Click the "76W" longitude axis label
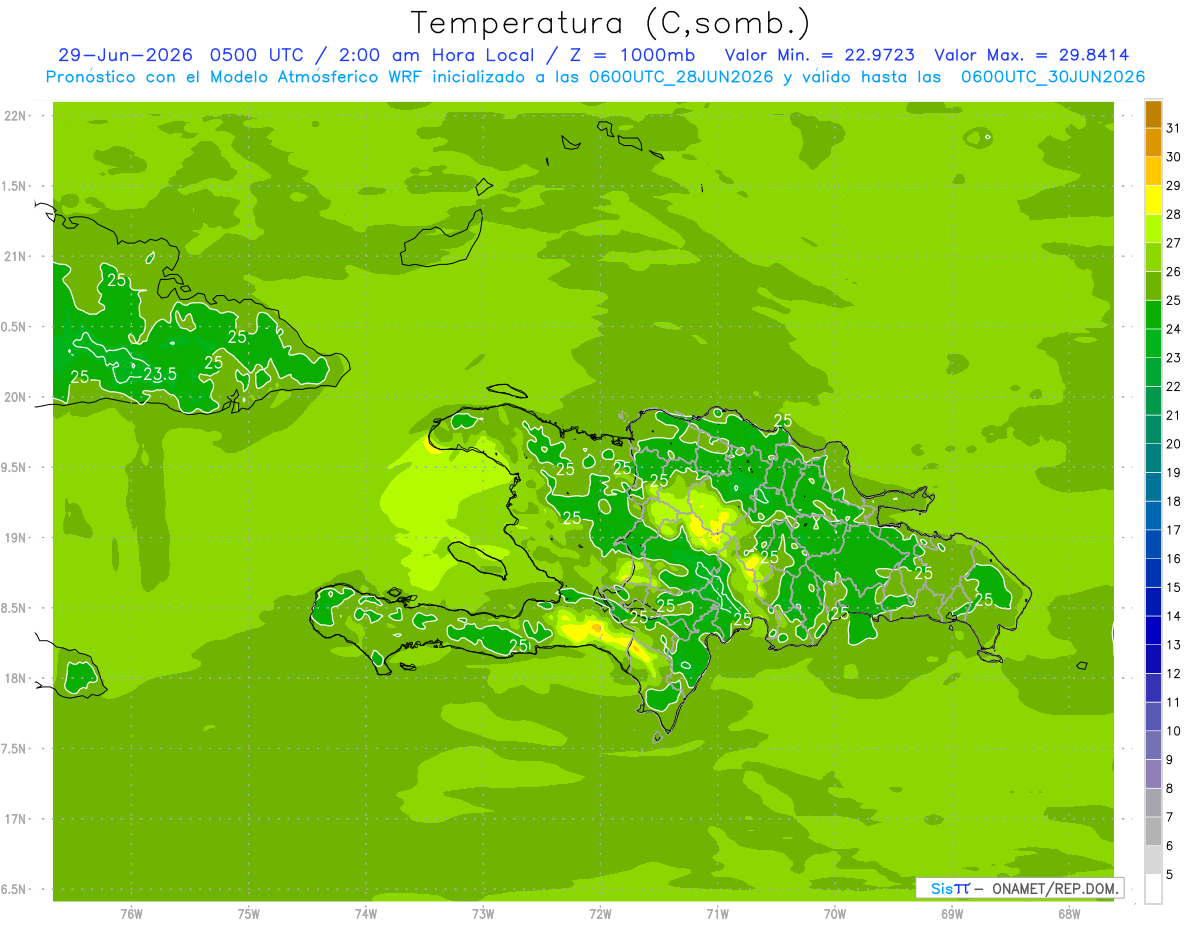 pos(131,914)
